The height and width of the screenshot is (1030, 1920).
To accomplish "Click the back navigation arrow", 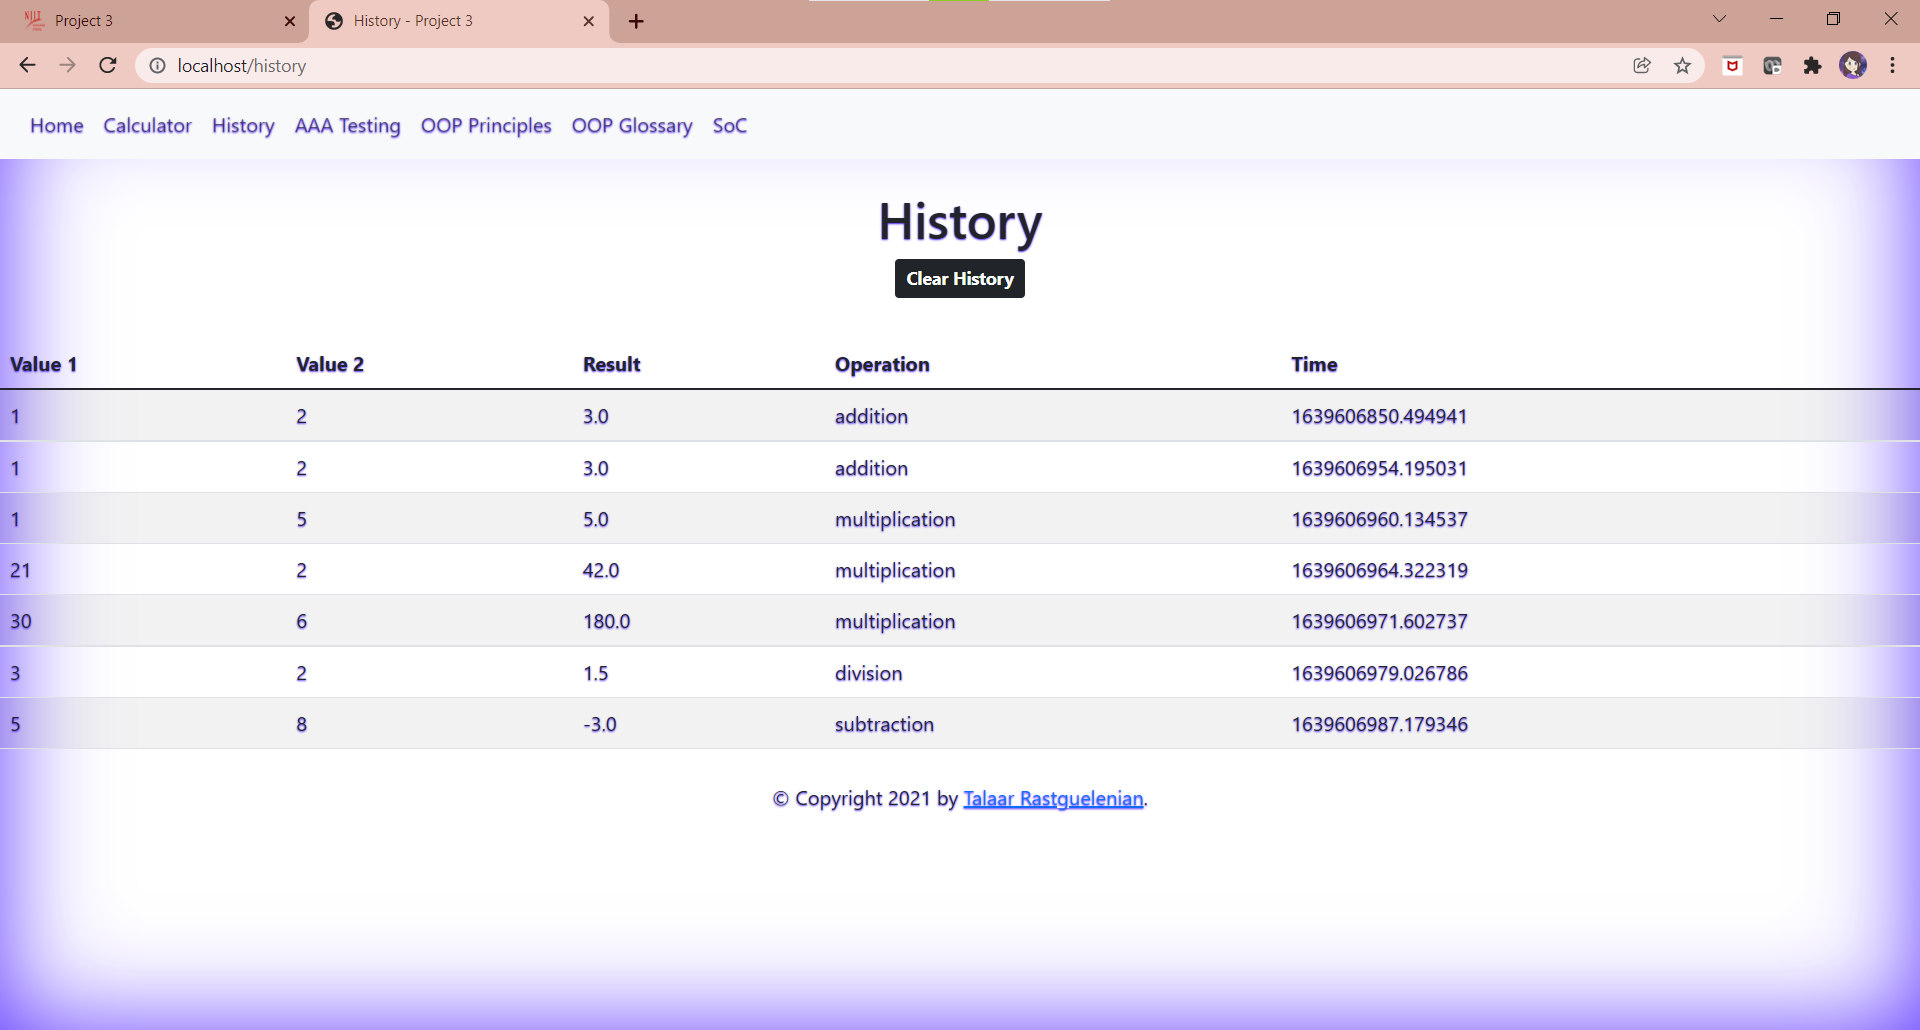I will (x=27, y=65).
